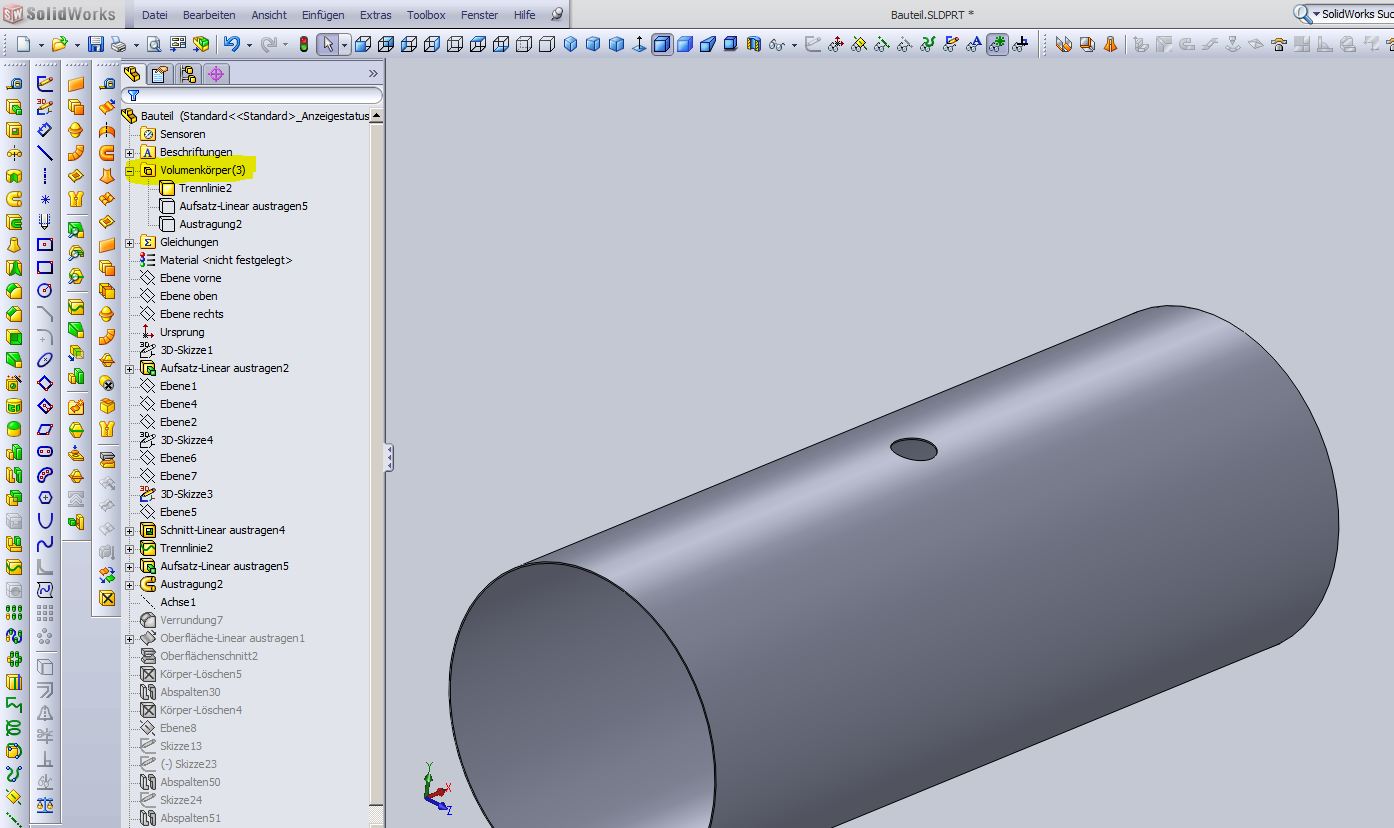Open the DimXpertManager crosshair tab

[216, 74]
